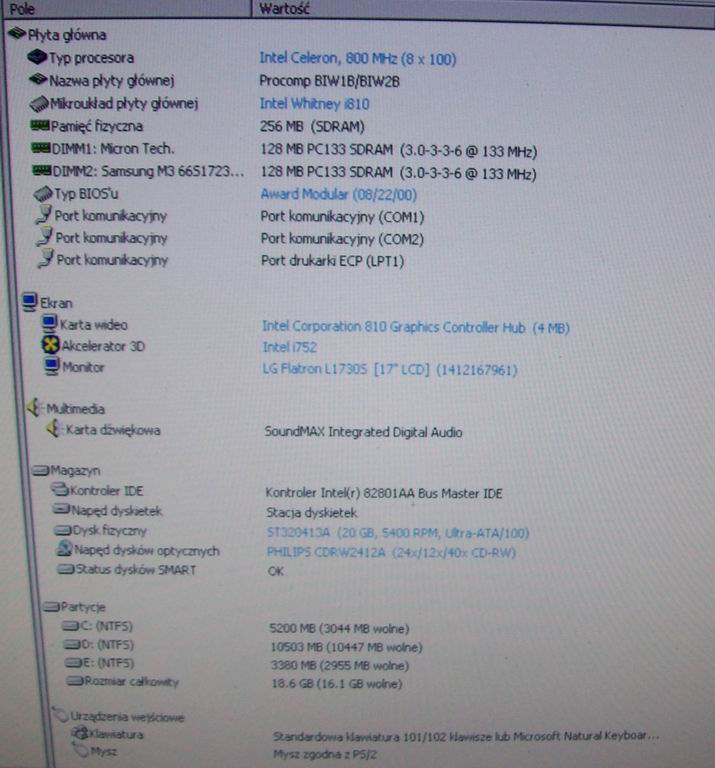Click the C: (NTFS) drive icon
715x768 pixels.
[x=71, y=626]
